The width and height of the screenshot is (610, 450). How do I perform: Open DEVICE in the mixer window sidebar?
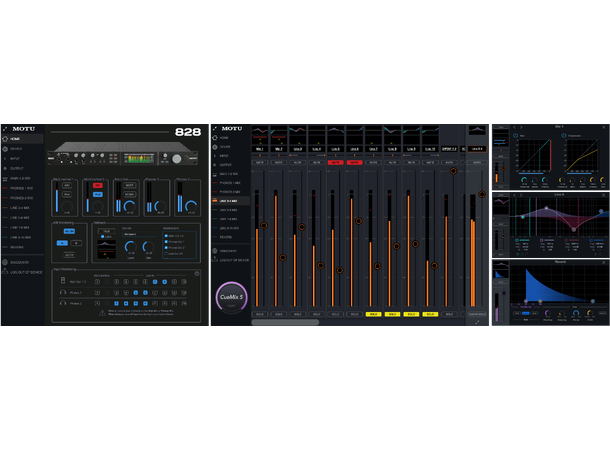[x=225, y=147]
